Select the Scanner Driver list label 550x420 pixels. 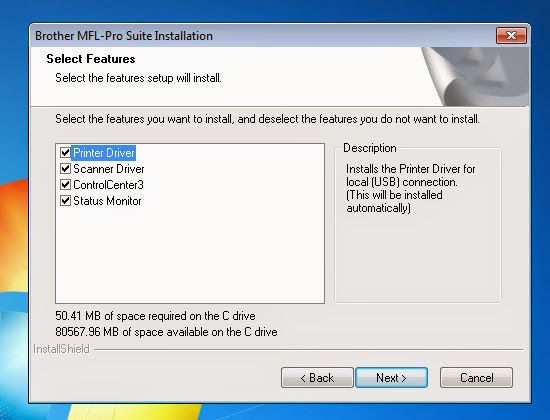tap(109, 169)
